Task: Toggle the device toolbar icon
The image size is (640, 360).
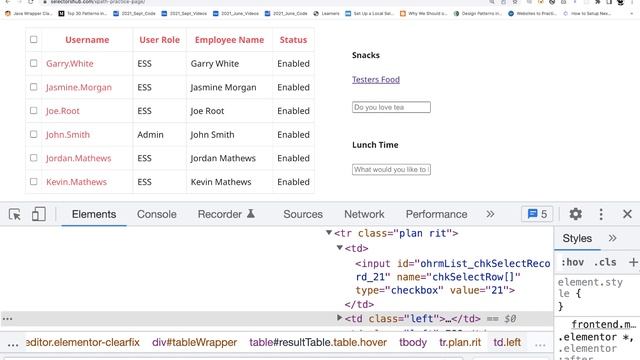Action: pyautogui.click(x=38, y=214)
